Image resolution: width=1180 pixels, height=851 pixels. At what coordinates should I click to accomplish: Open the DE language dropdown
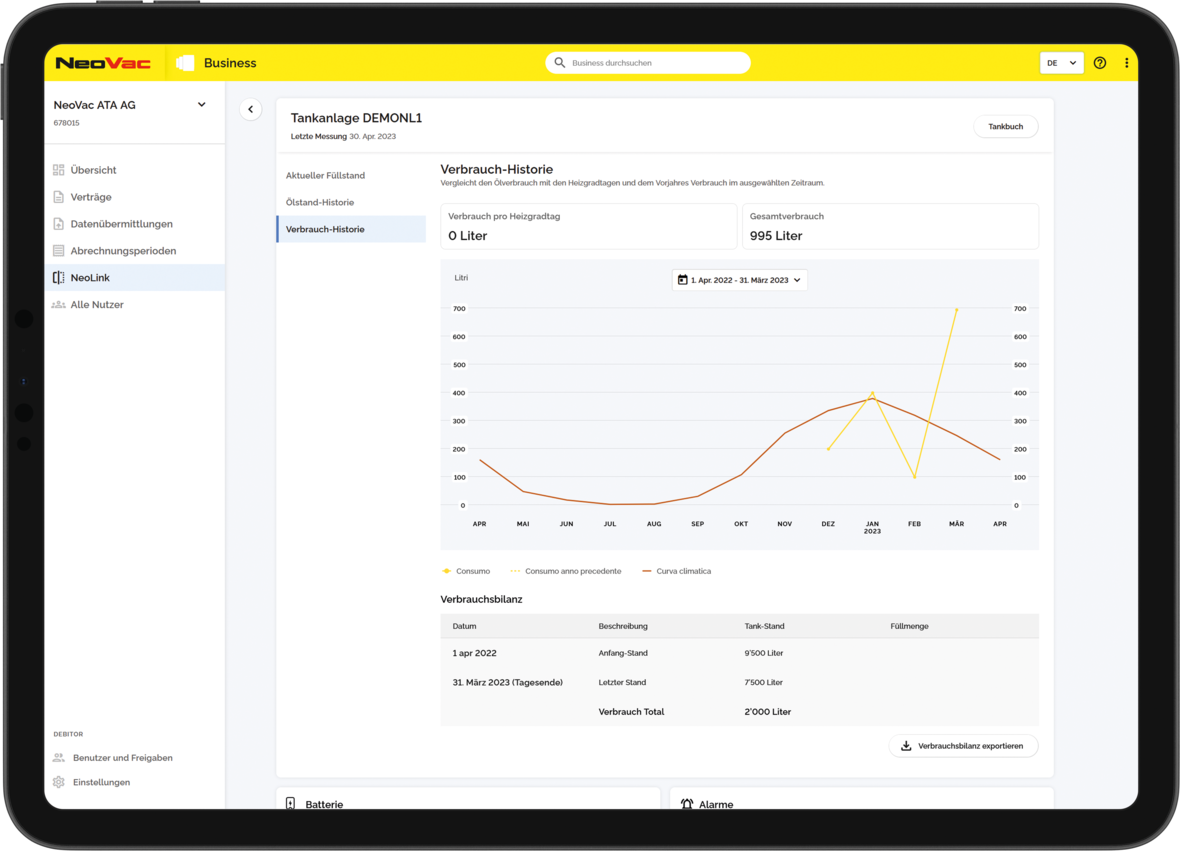pyautogui.click(x=1061, y=63)
